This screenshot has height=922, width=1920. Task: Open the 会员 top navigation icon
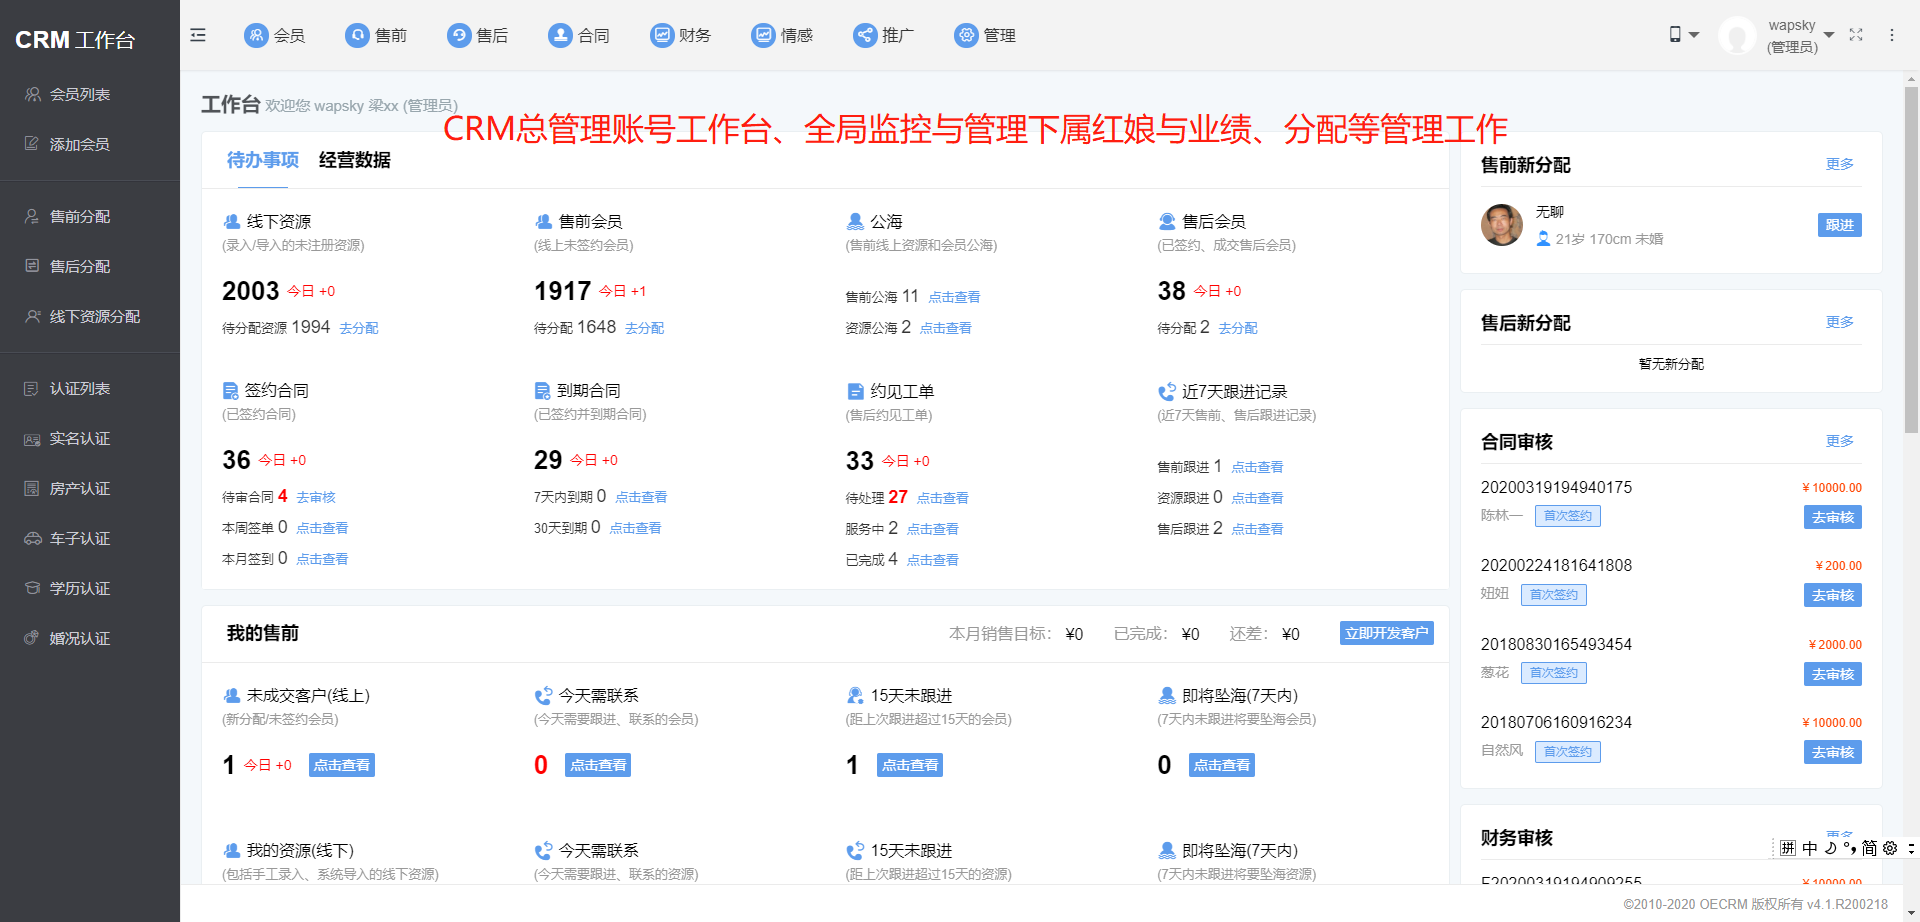point(257,35)
